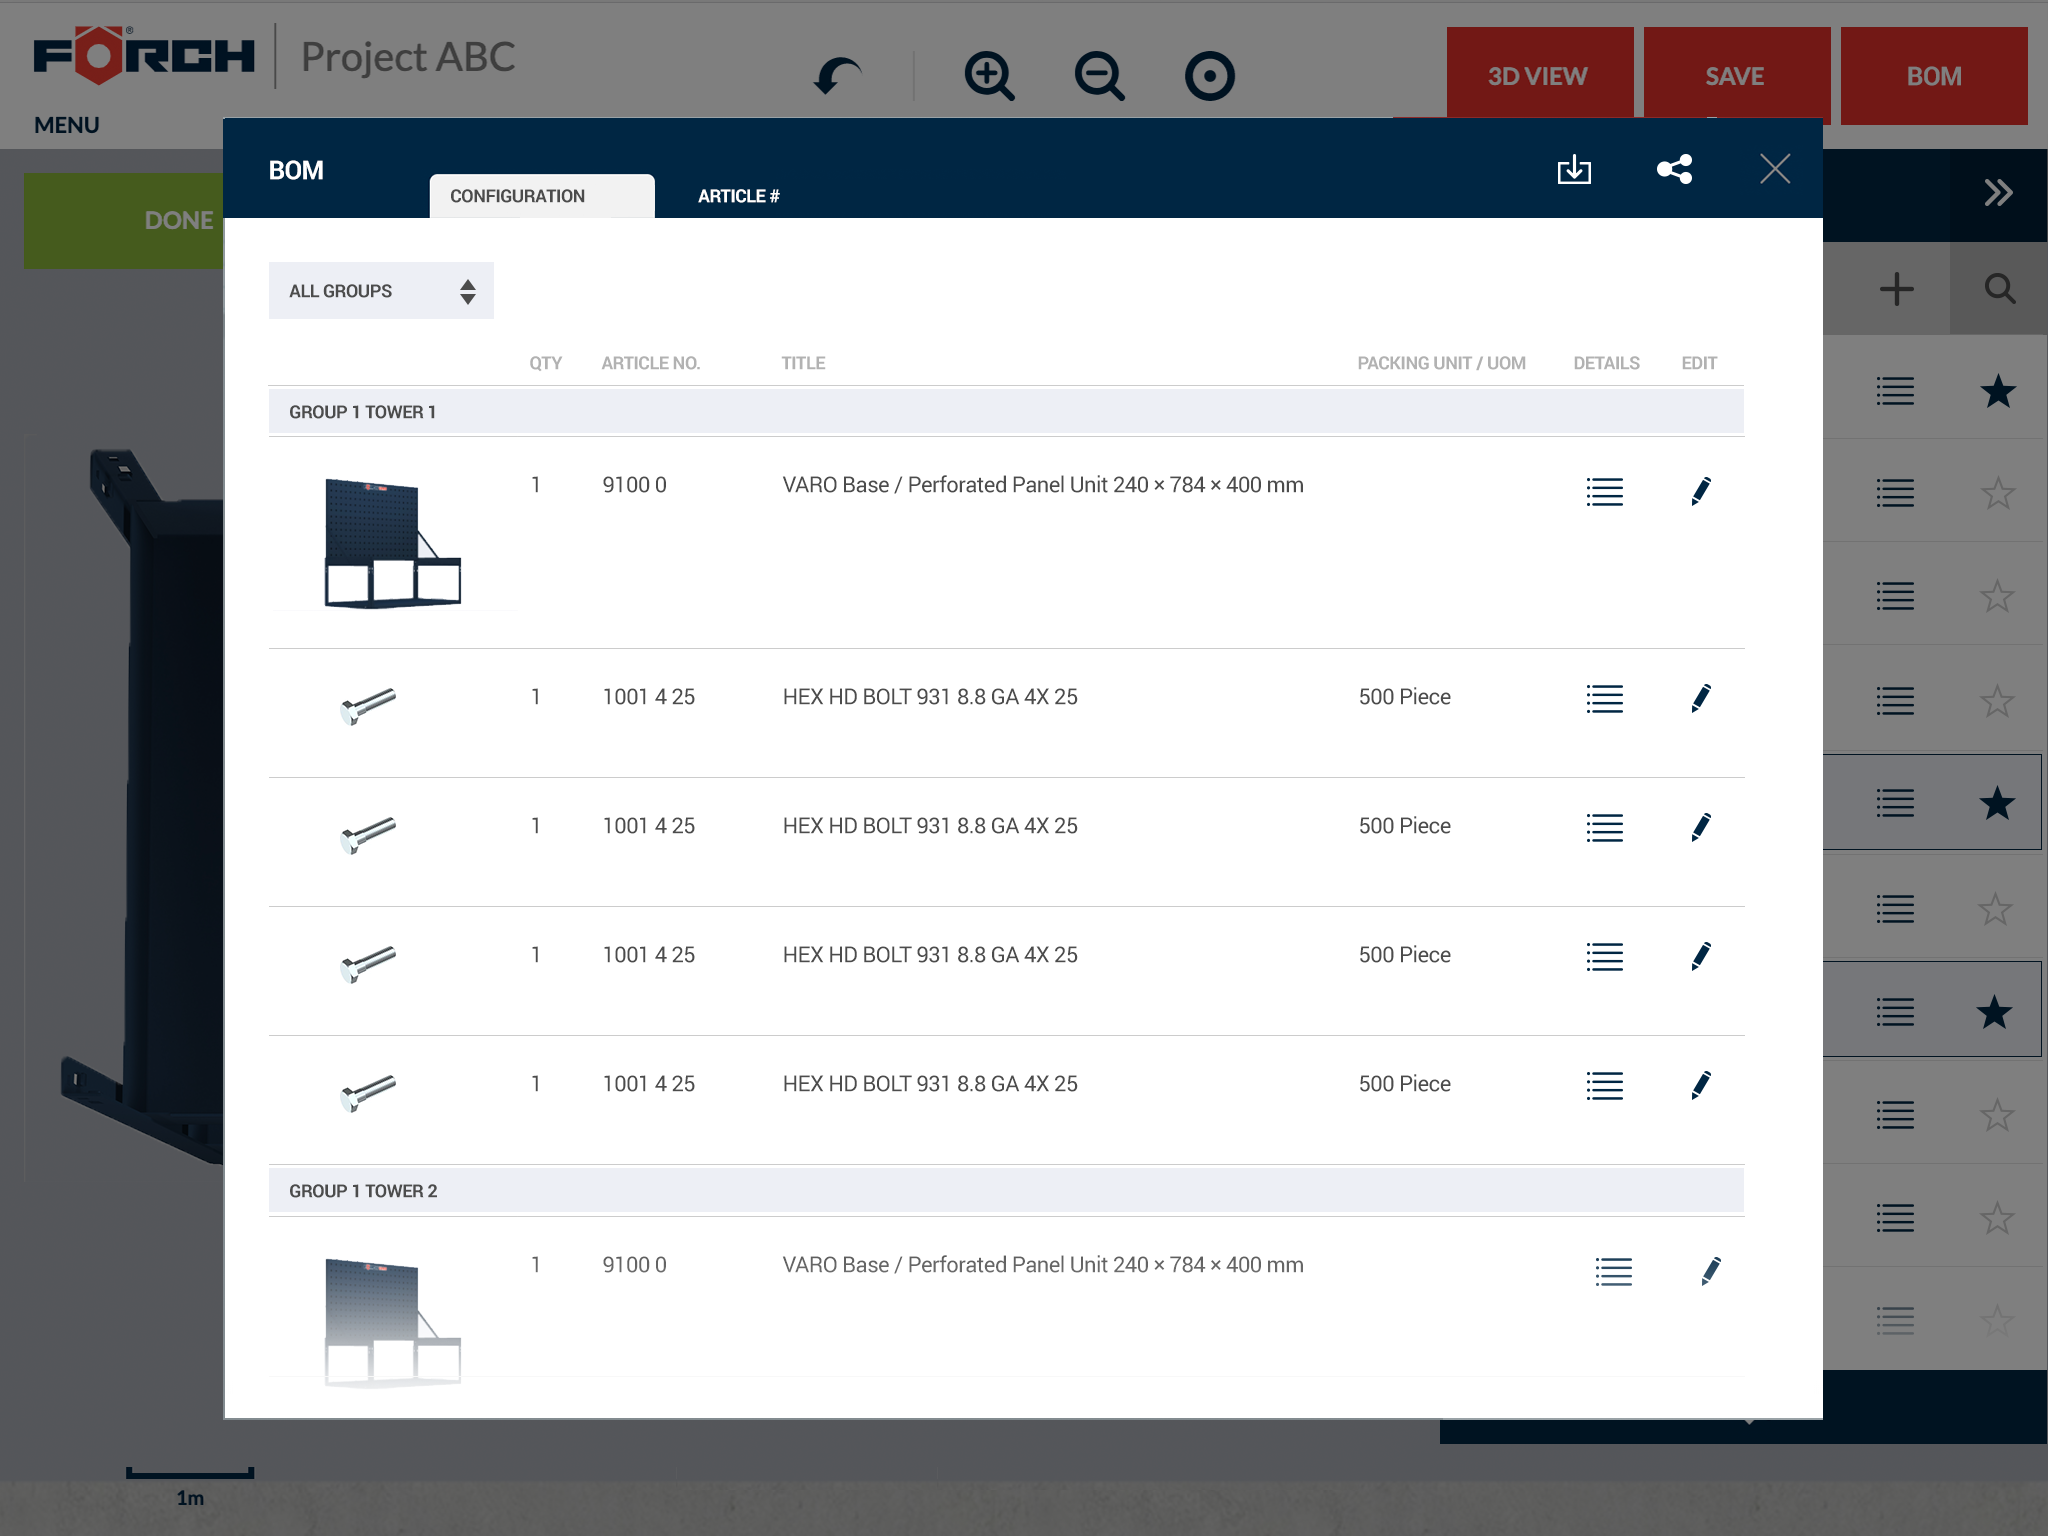Collapse right panel with double chevron
The height and width of the screenshot is (1536, 2048).
pyautogui.click(x=1997, y=192)
